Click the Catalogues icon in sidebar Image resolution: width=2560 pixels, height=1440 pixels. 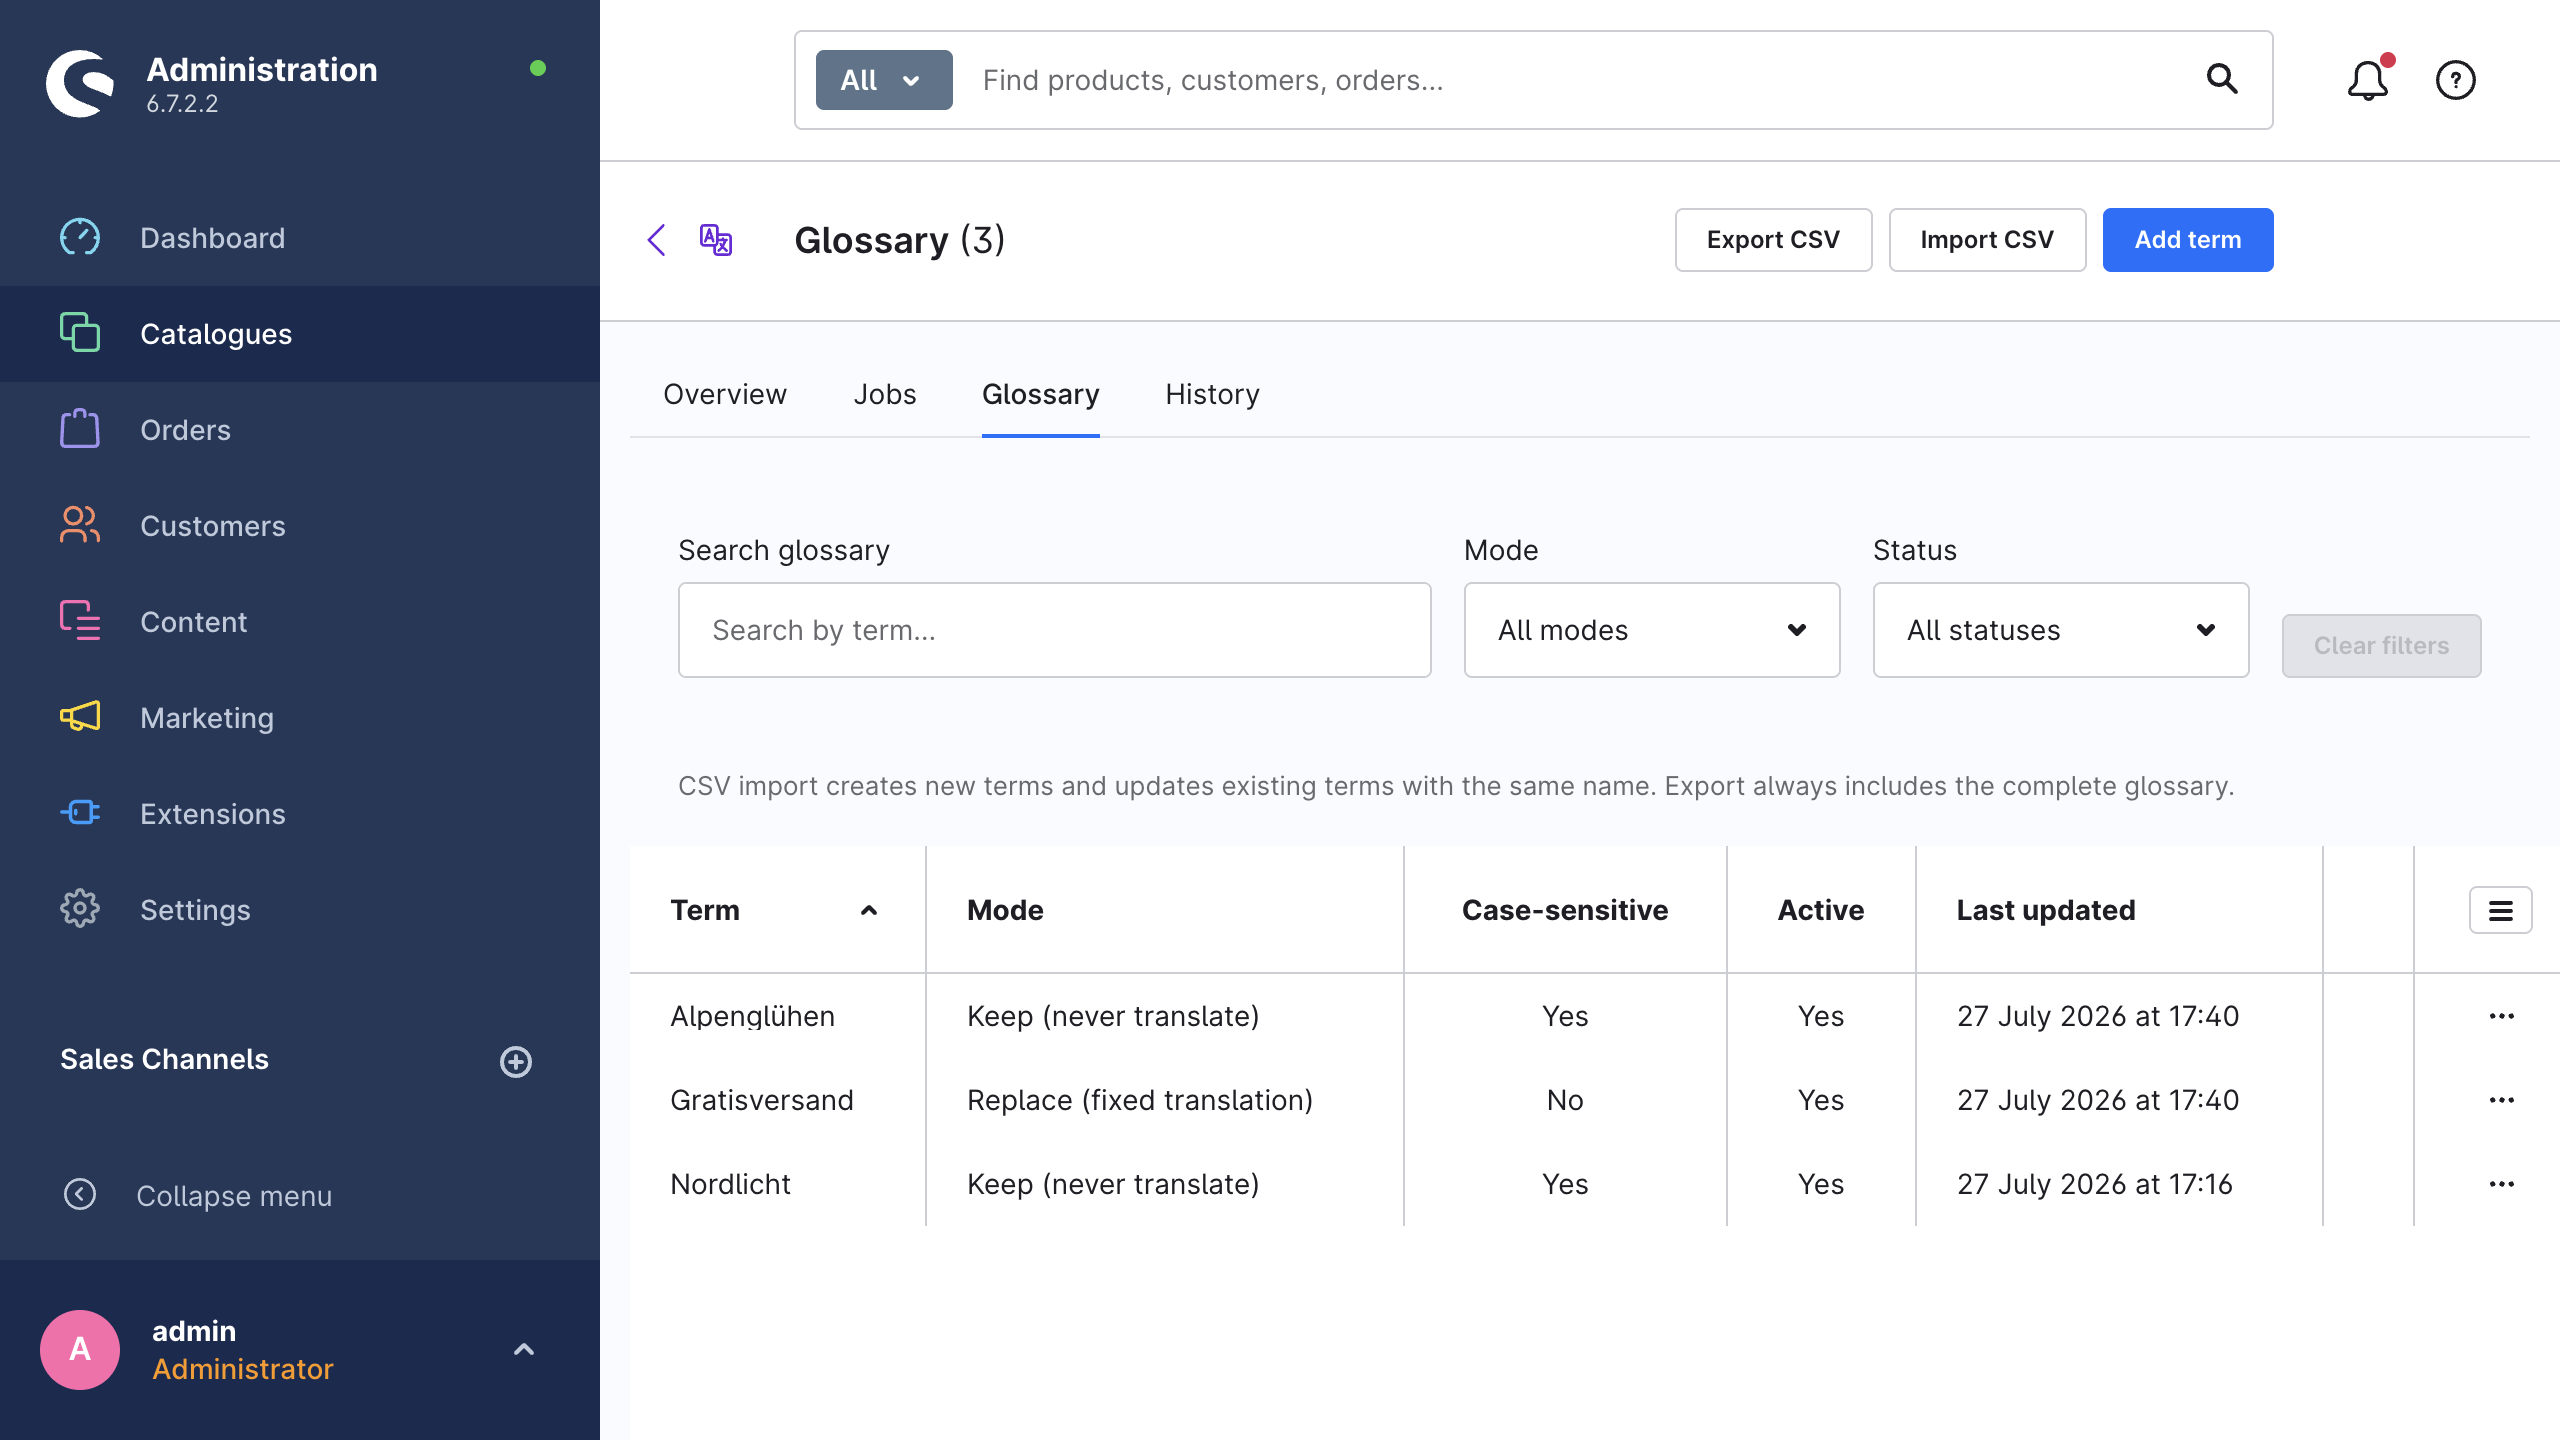[80, 333]
